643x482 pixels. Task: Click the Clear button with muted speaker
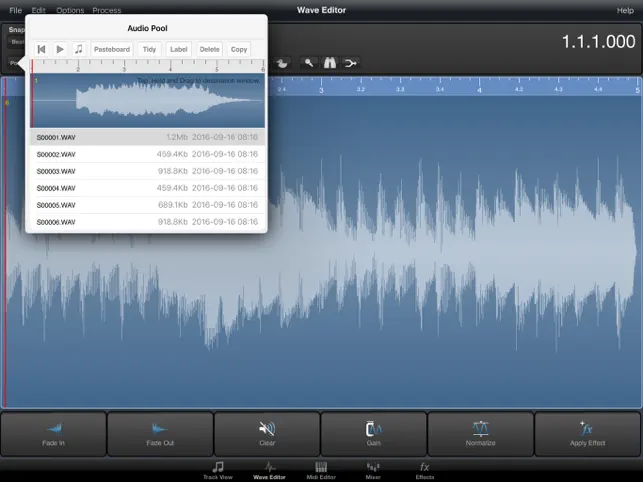point(267,434)
